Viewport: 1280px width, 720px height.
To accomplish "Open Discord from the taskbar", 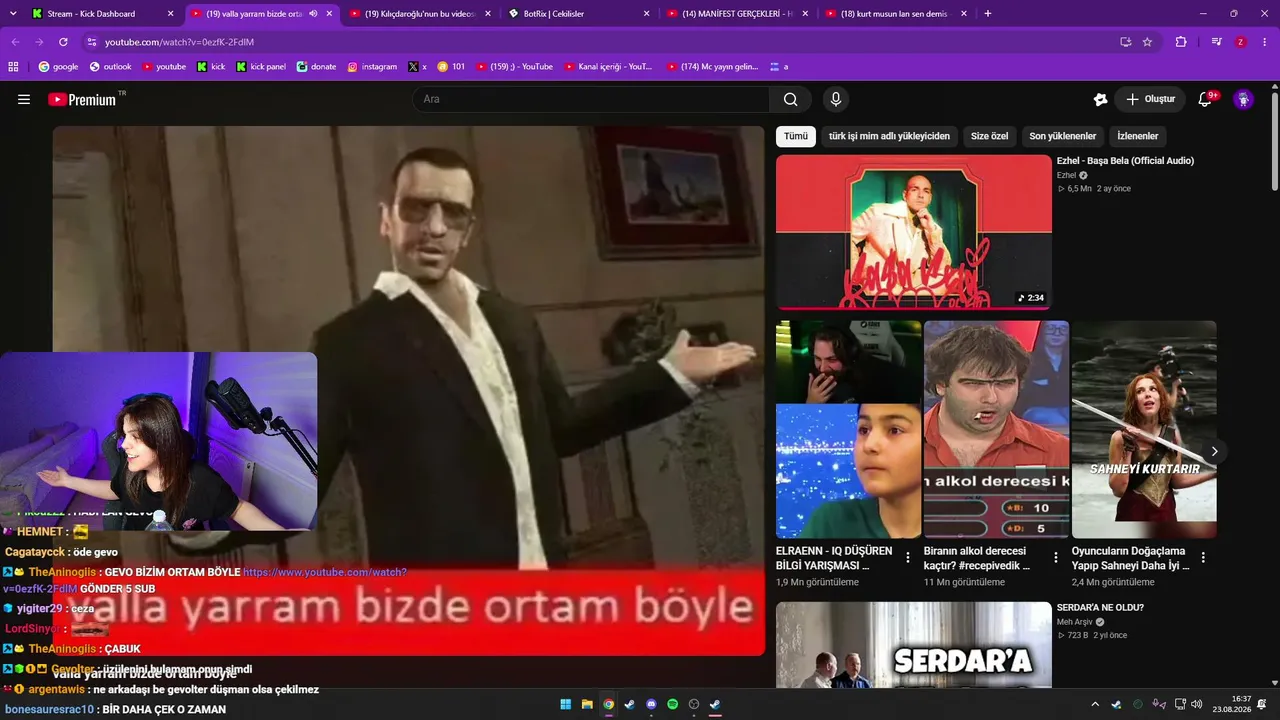I will [x=651, y=704].
